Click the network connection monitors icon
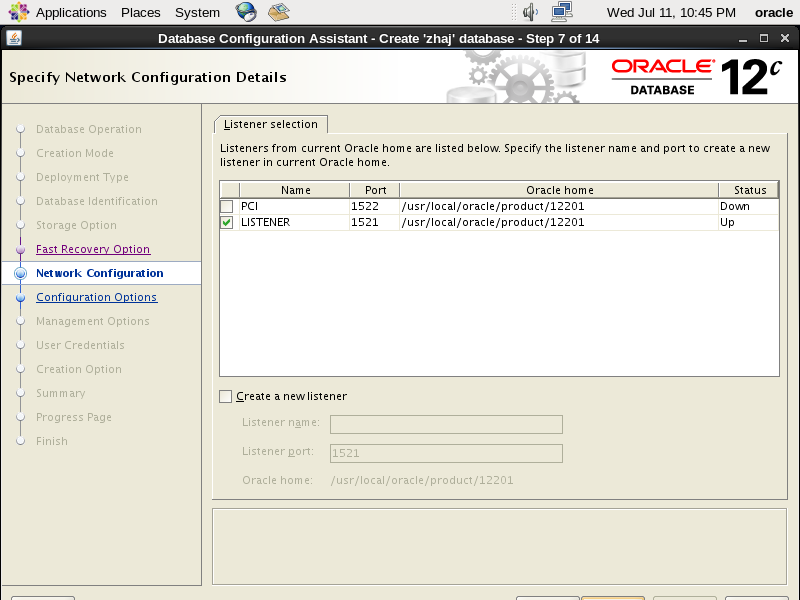This screenshot has width=800, height=600. pyautogui.click(x=562, y=12)
